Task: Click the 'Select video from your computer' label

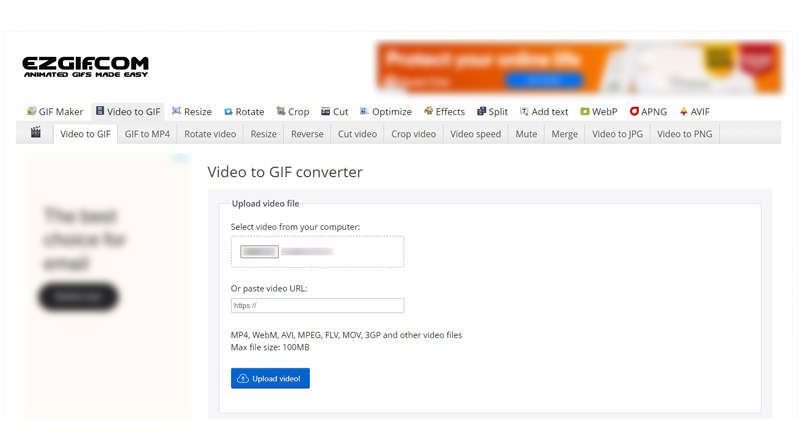Action: [295, 227]
